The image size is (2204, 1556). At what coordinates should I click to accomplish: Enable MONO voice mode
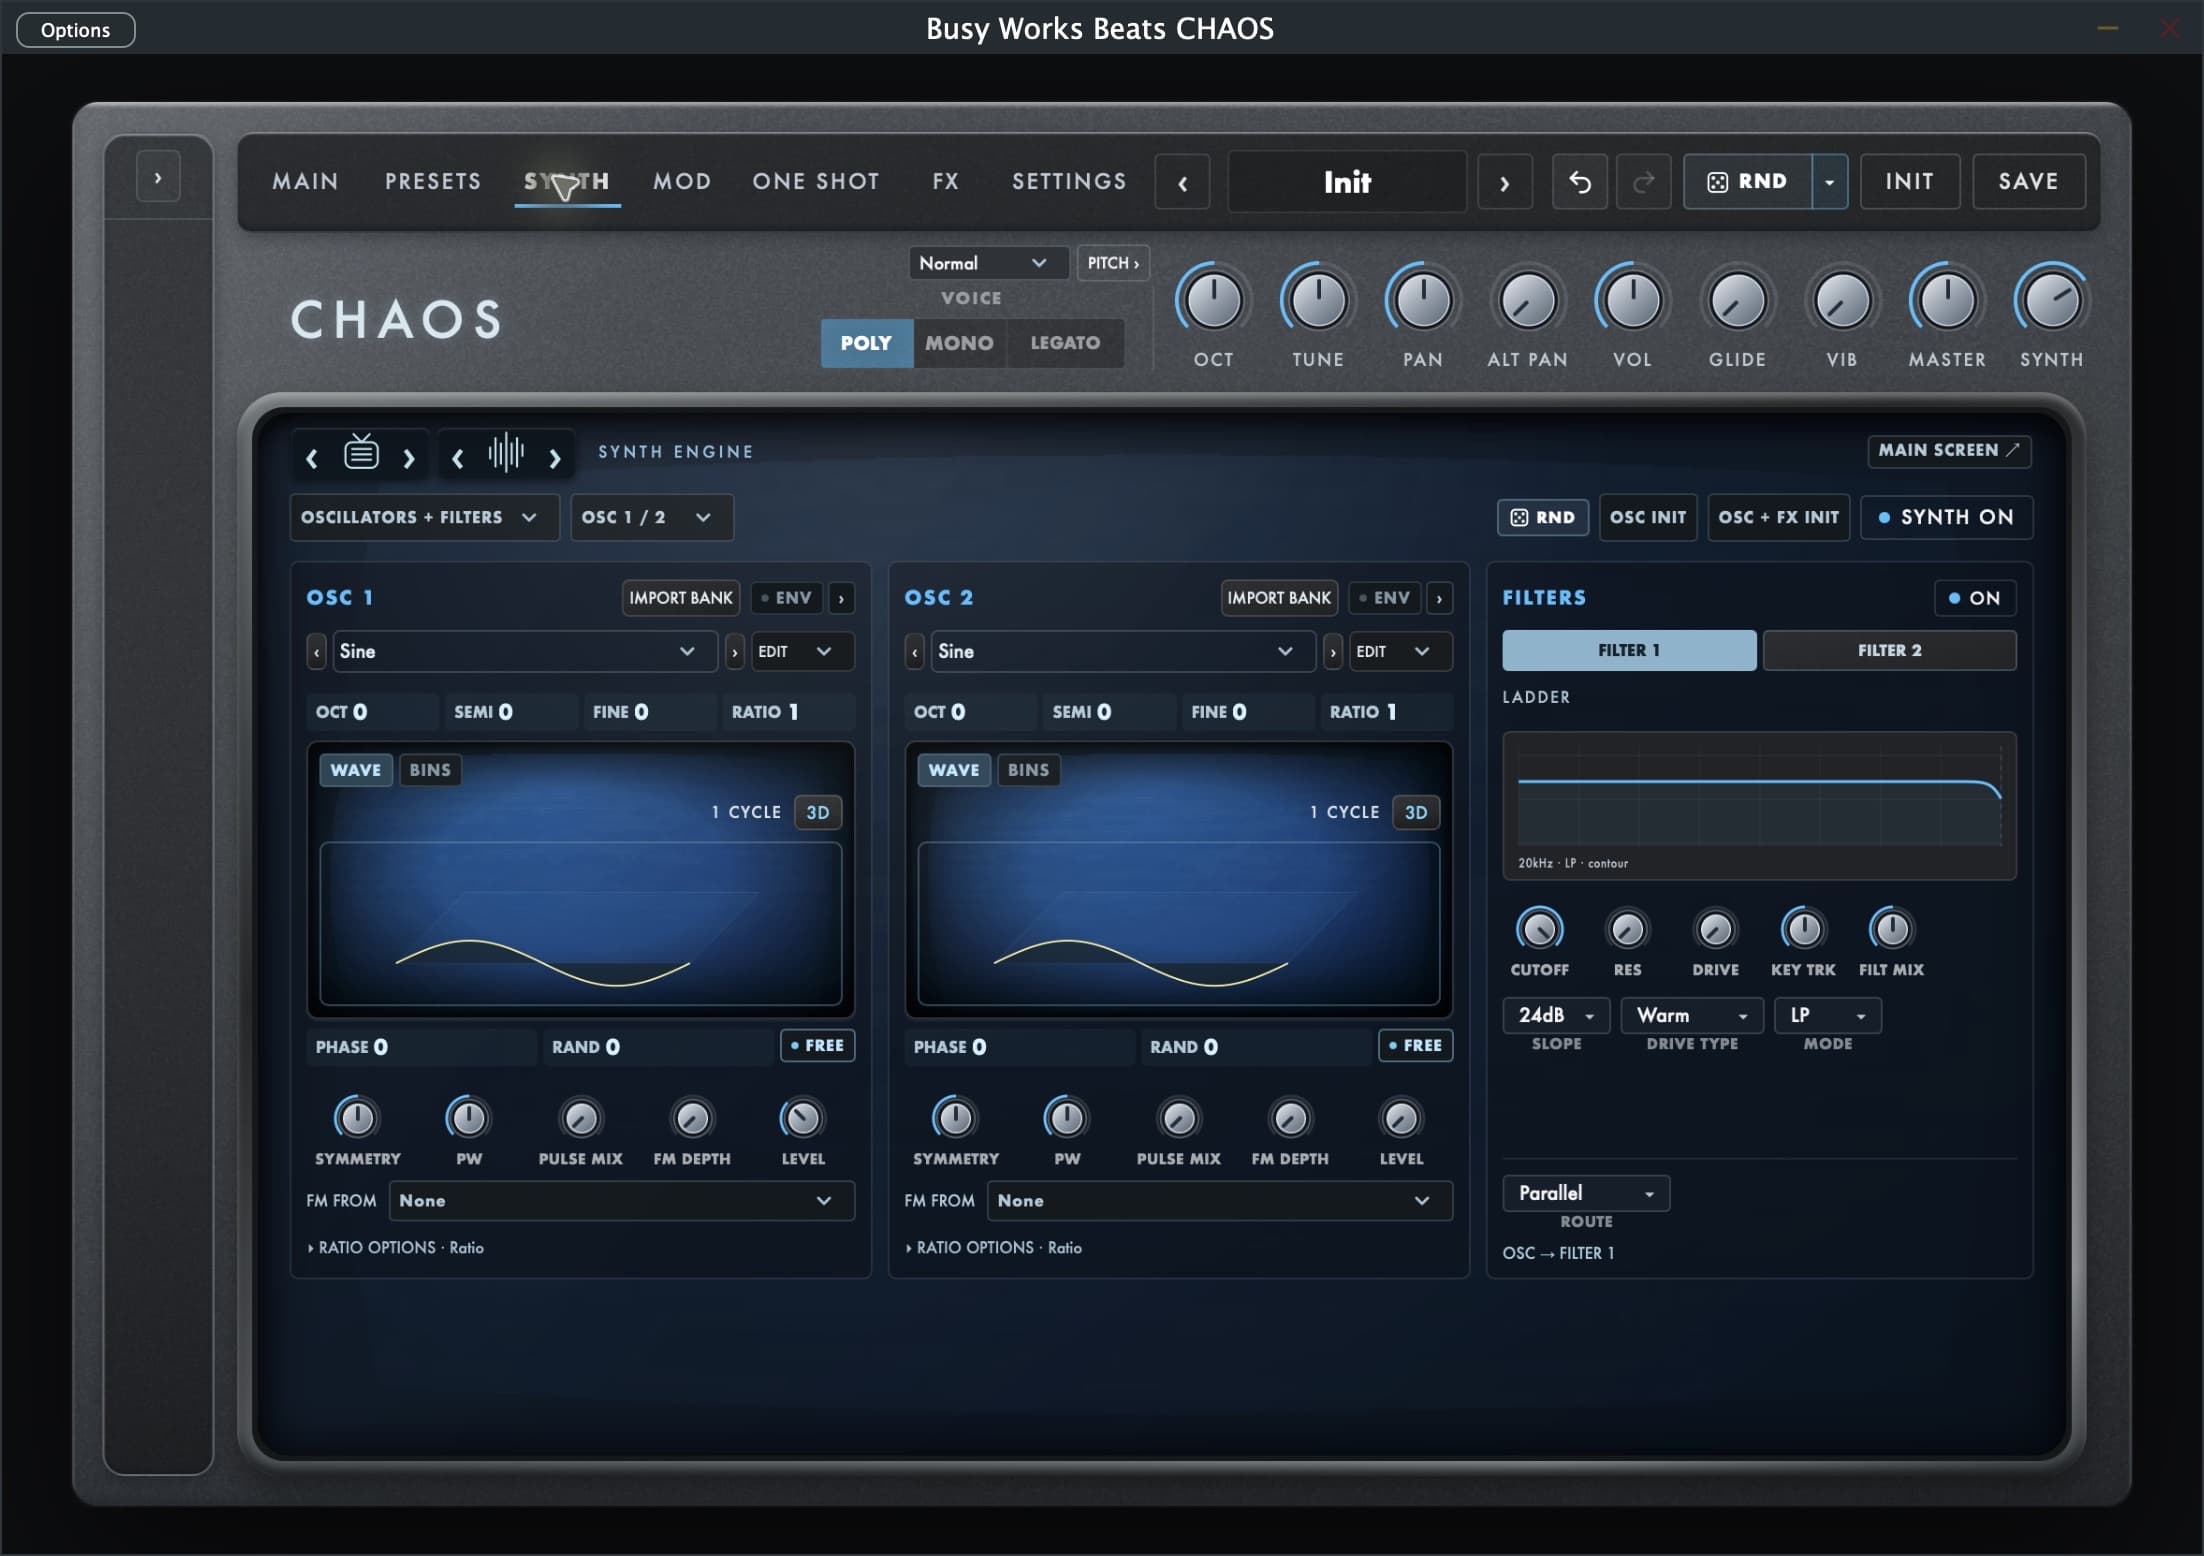click(959, 343)
